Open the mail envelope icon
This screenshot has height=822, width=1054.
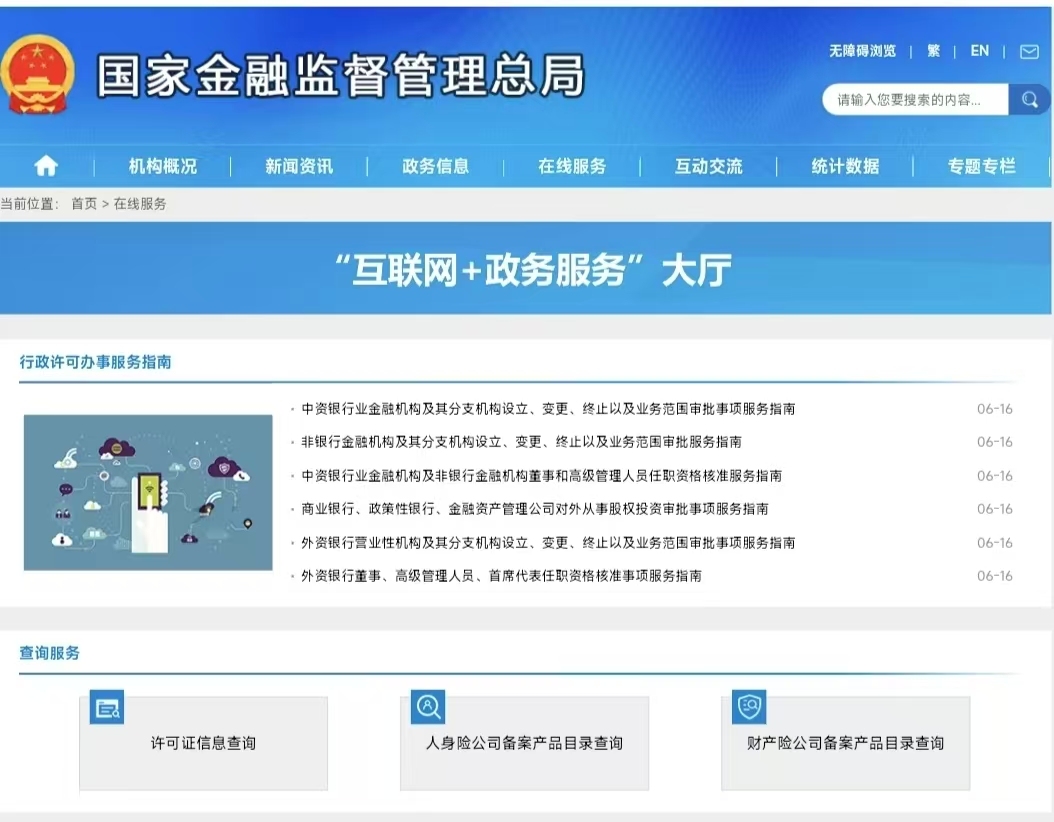pos(1028,52)
